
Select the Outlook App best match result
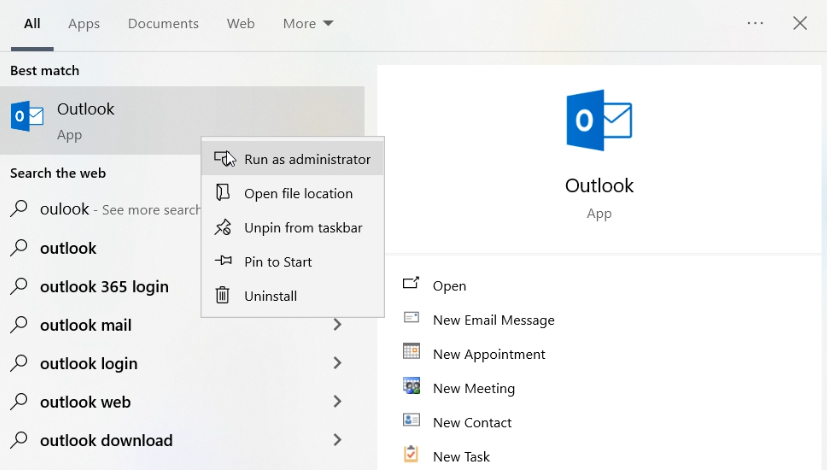182,120
